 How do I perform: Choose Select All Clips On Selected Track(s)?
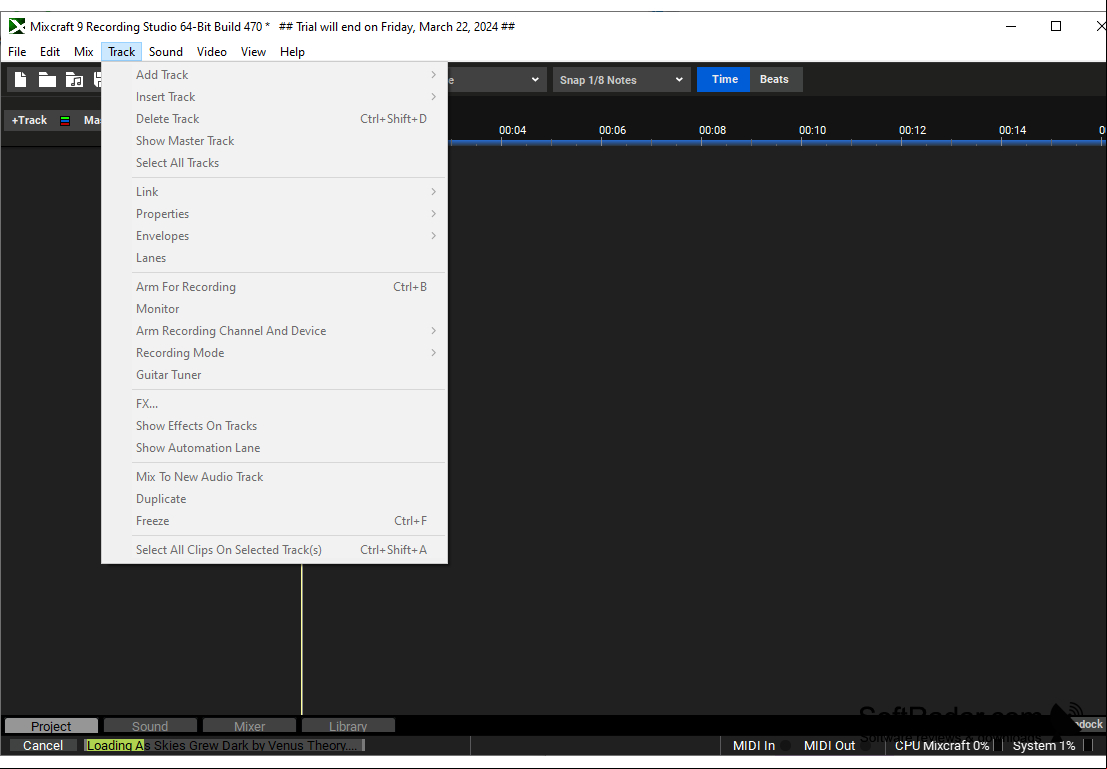[275, 549]
